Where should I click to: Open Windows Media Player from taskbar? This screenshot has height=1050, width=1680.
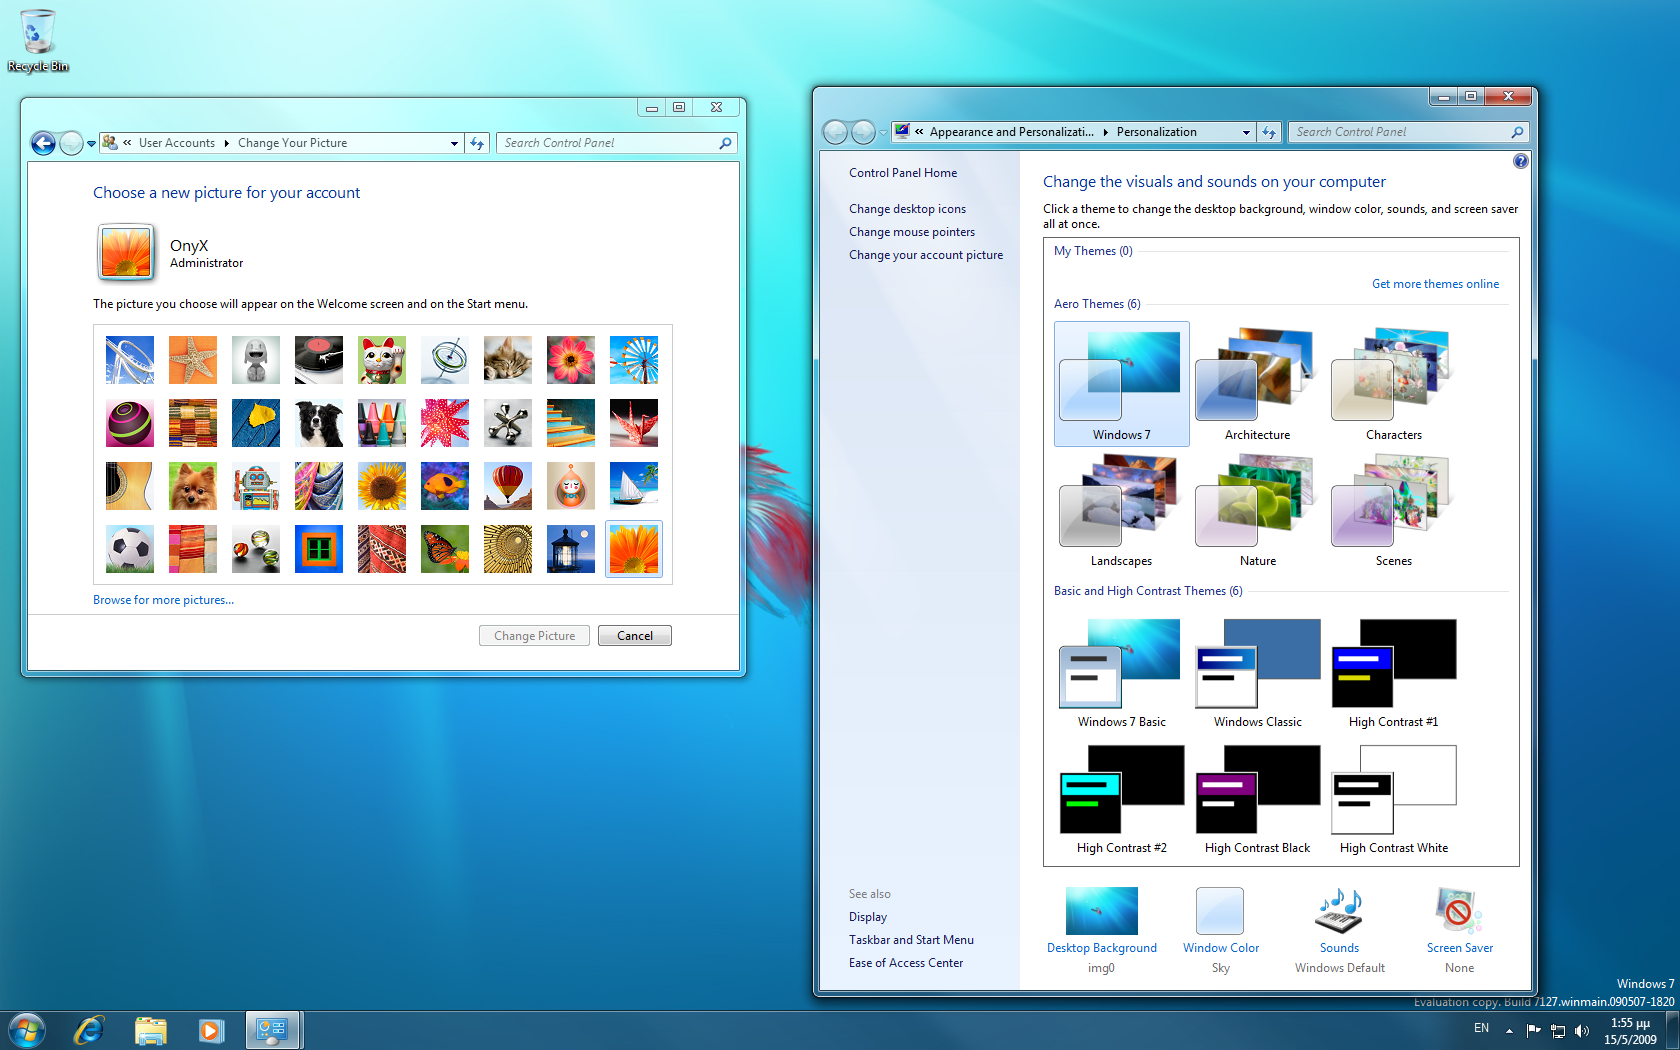[211, 1030]
